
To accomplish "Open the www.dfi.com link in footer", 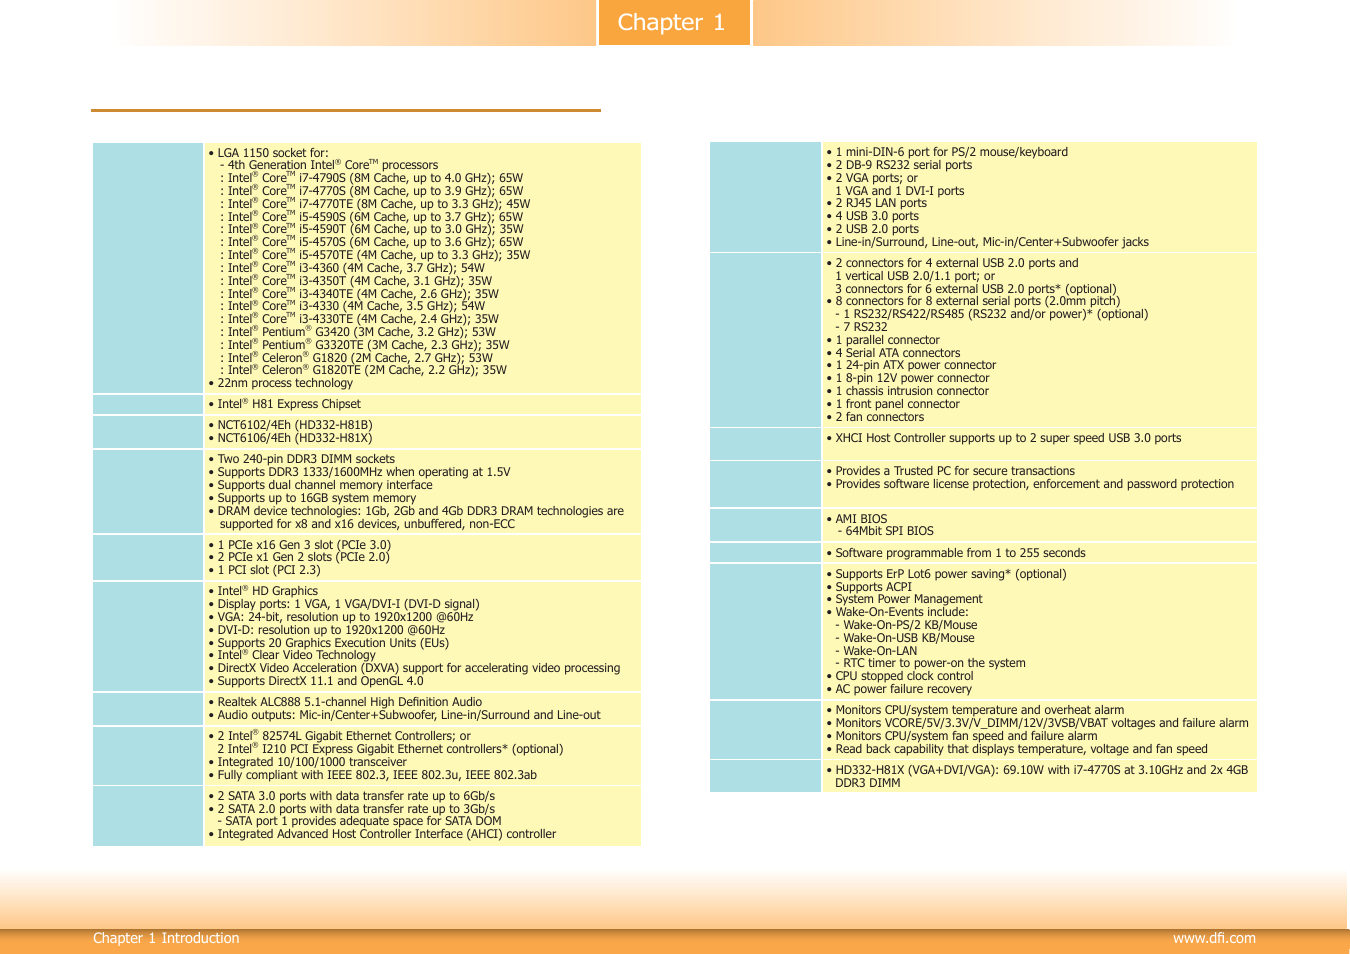I will coord(1214,938).
